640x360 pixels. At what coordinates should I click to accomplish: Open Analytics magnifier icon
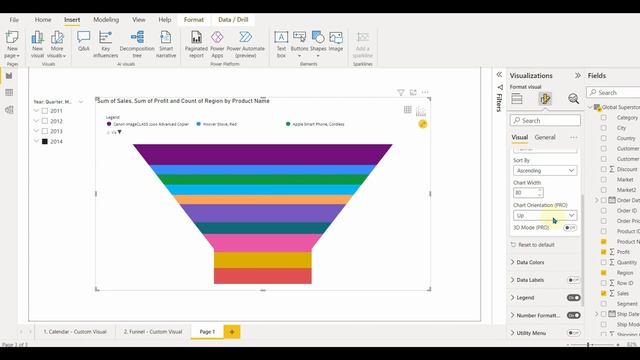point(573,99)
